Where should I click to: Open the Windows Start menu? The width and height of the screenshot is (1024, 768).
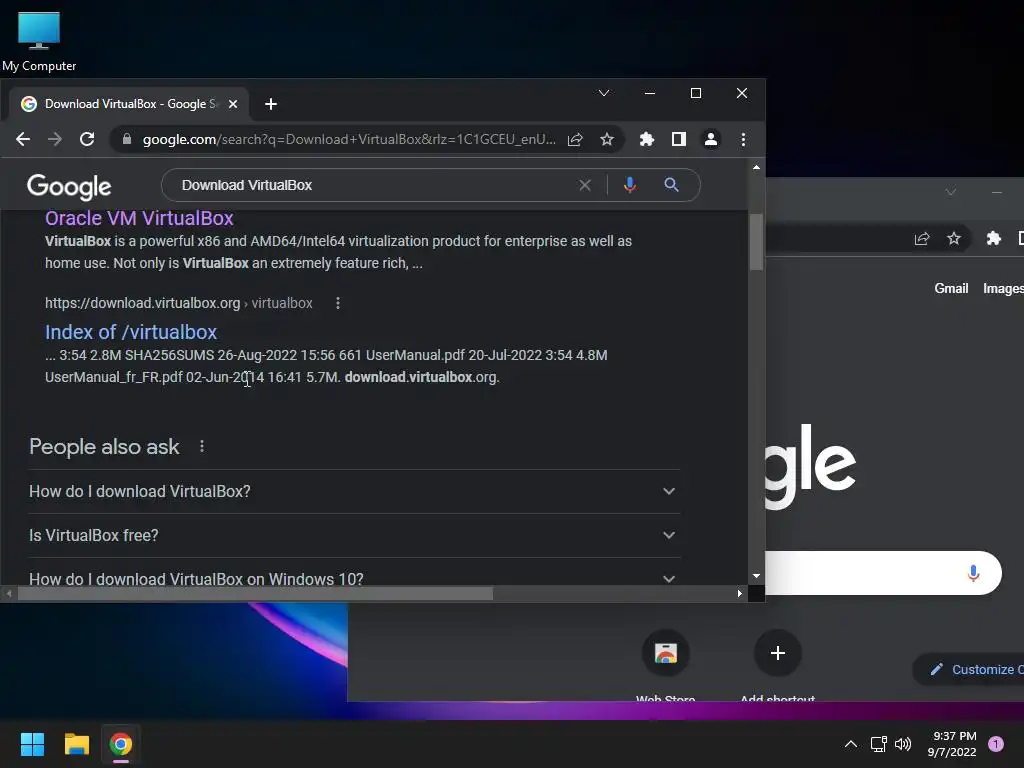32,744
